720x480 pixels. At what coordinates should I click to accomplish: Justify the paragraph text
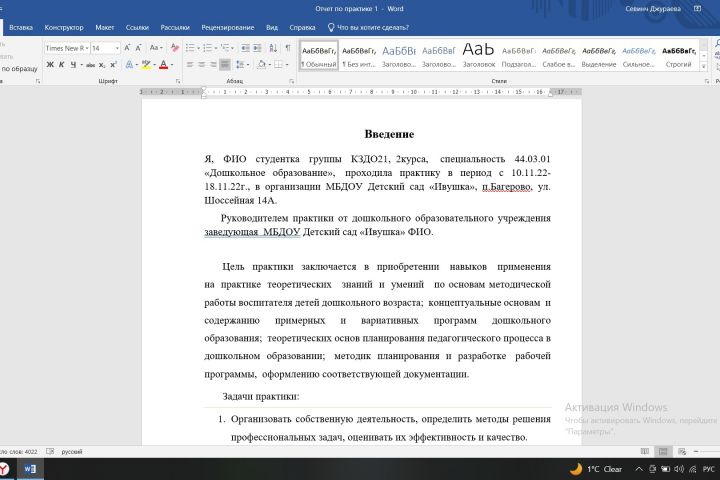(x=225, y=65)
